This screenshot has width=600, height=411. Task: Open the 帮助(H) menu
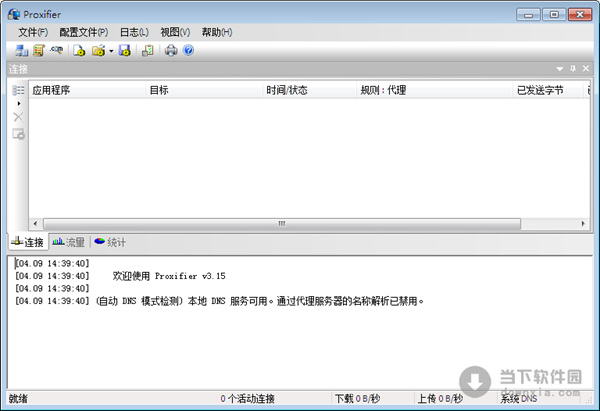217,32
